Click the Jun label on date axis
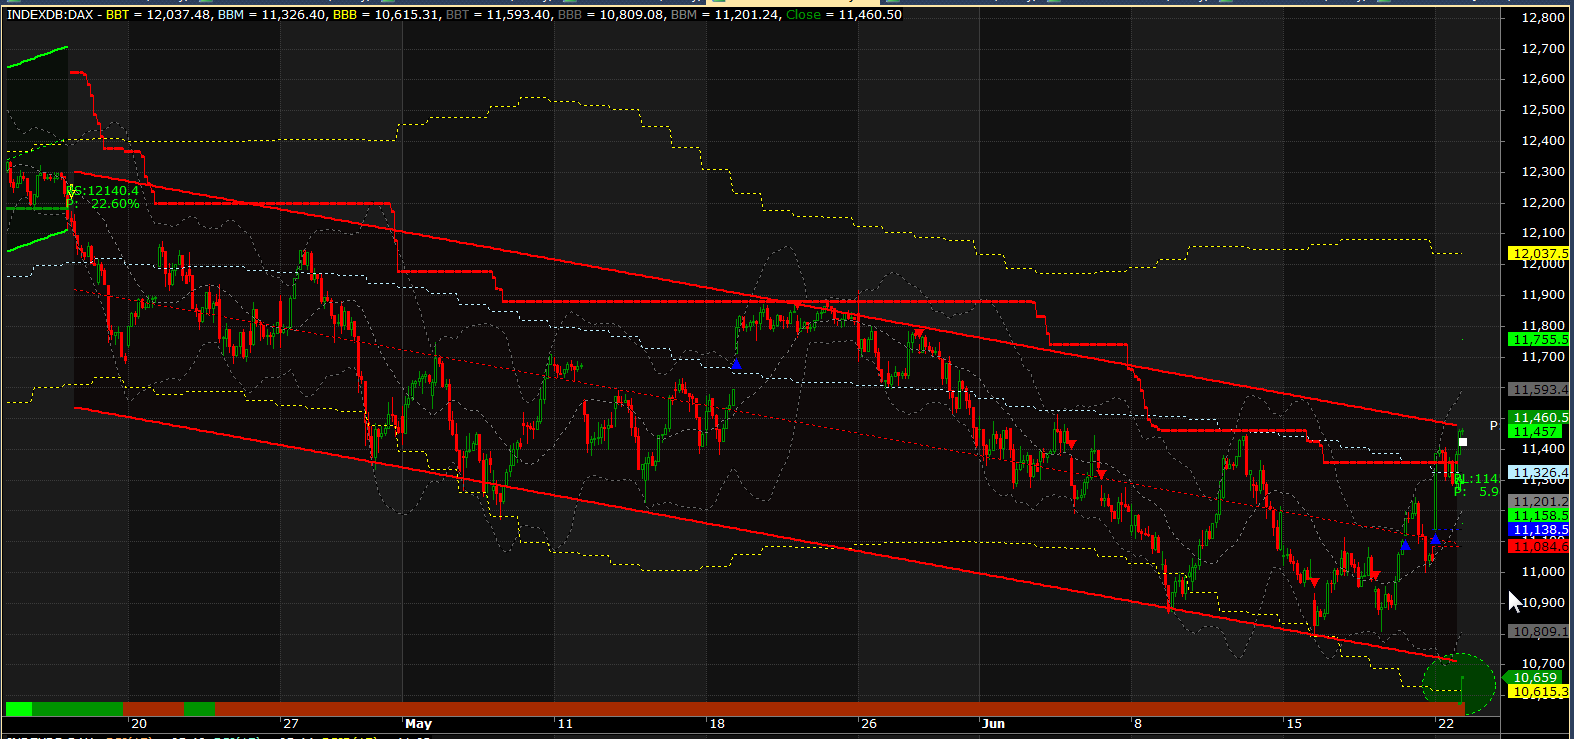The width and height of the screenshot is (1574, 739). point(993,723)
